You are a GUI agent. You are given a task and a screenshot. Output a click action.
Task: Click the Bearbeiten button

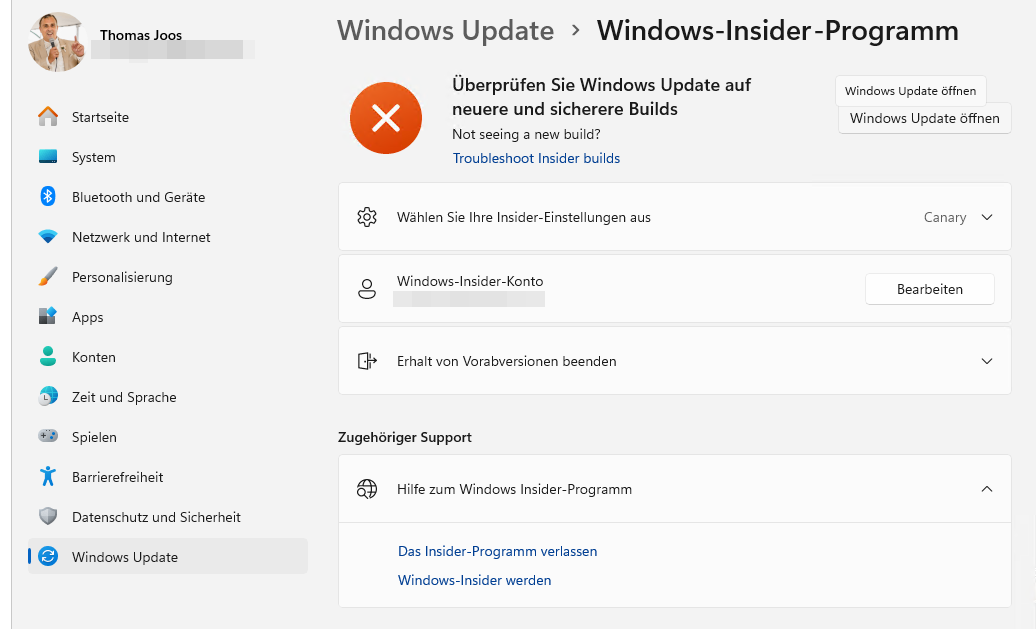coord(929,289)
